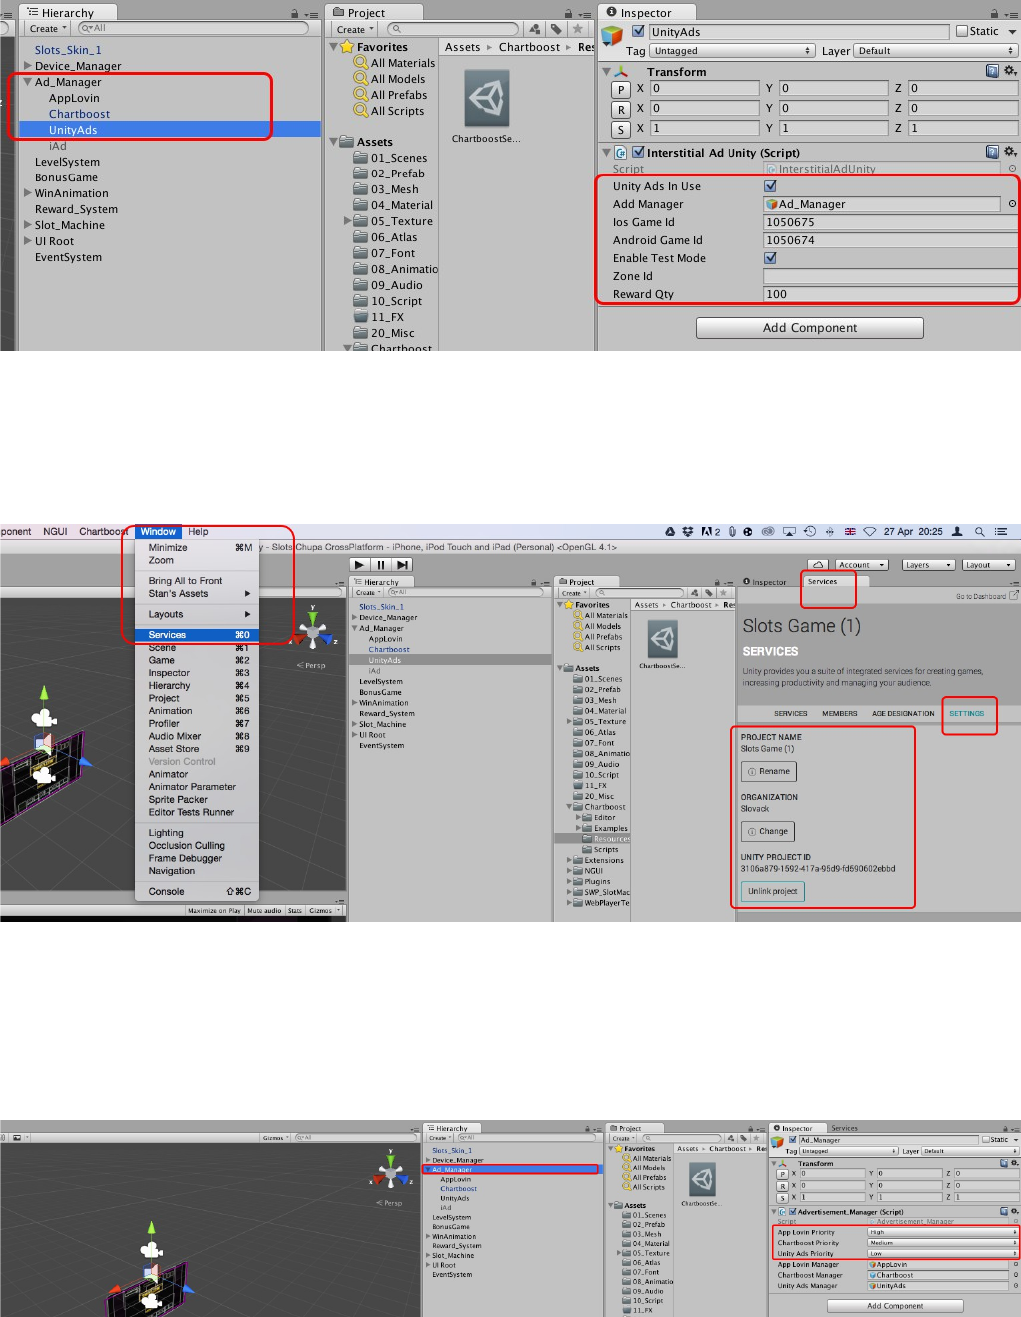
Task: Click the Reward Qty field showing 100
Action: (x=889, y=294)
